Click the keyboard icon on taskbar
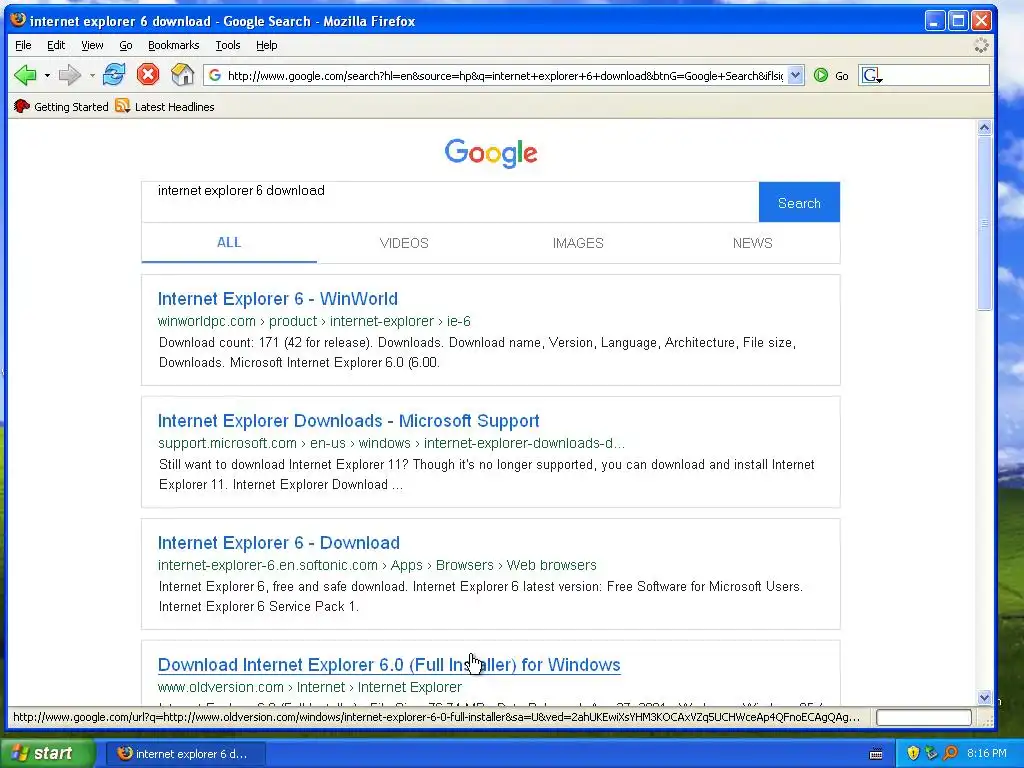This screenshot has width=1024, height=768. (x=876, y=754)
